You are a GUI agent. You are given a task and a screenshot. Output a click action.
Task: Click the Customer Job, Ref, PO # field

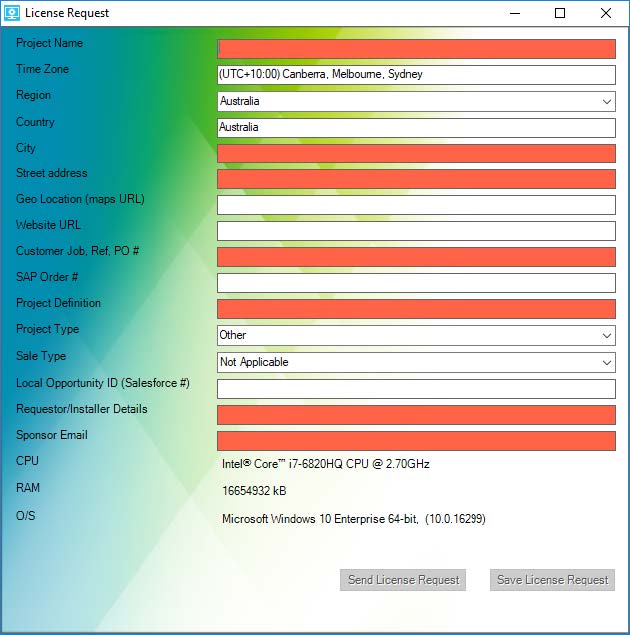[416, 257]
